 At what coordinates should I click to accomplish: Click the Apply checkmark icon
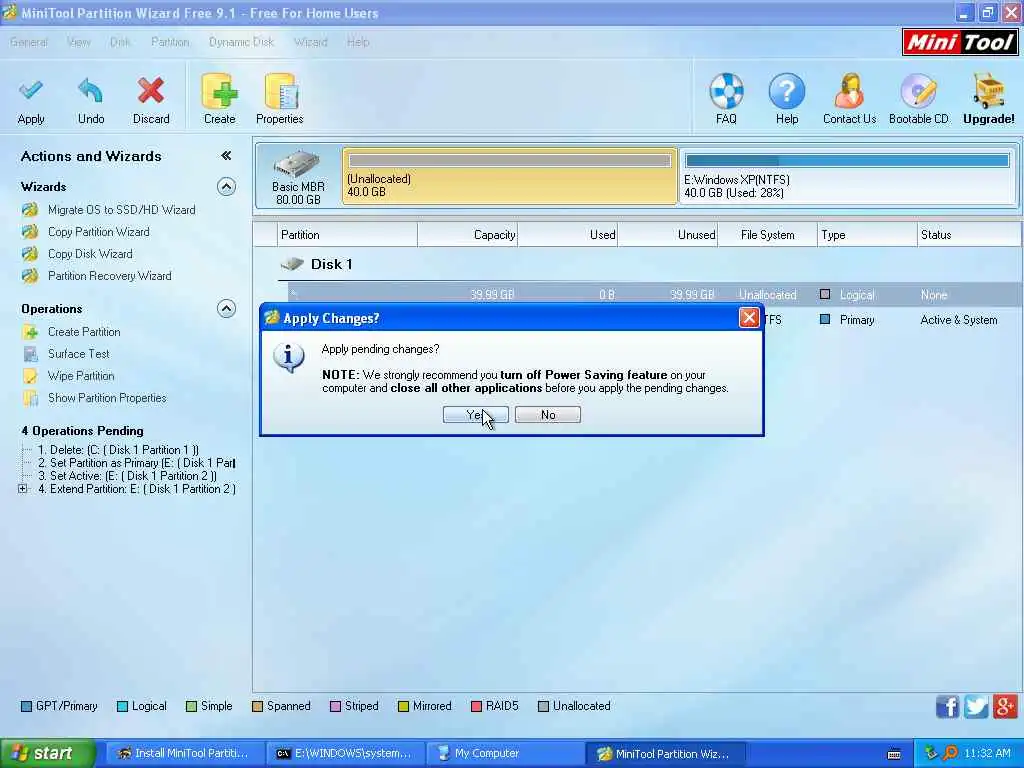31,91
